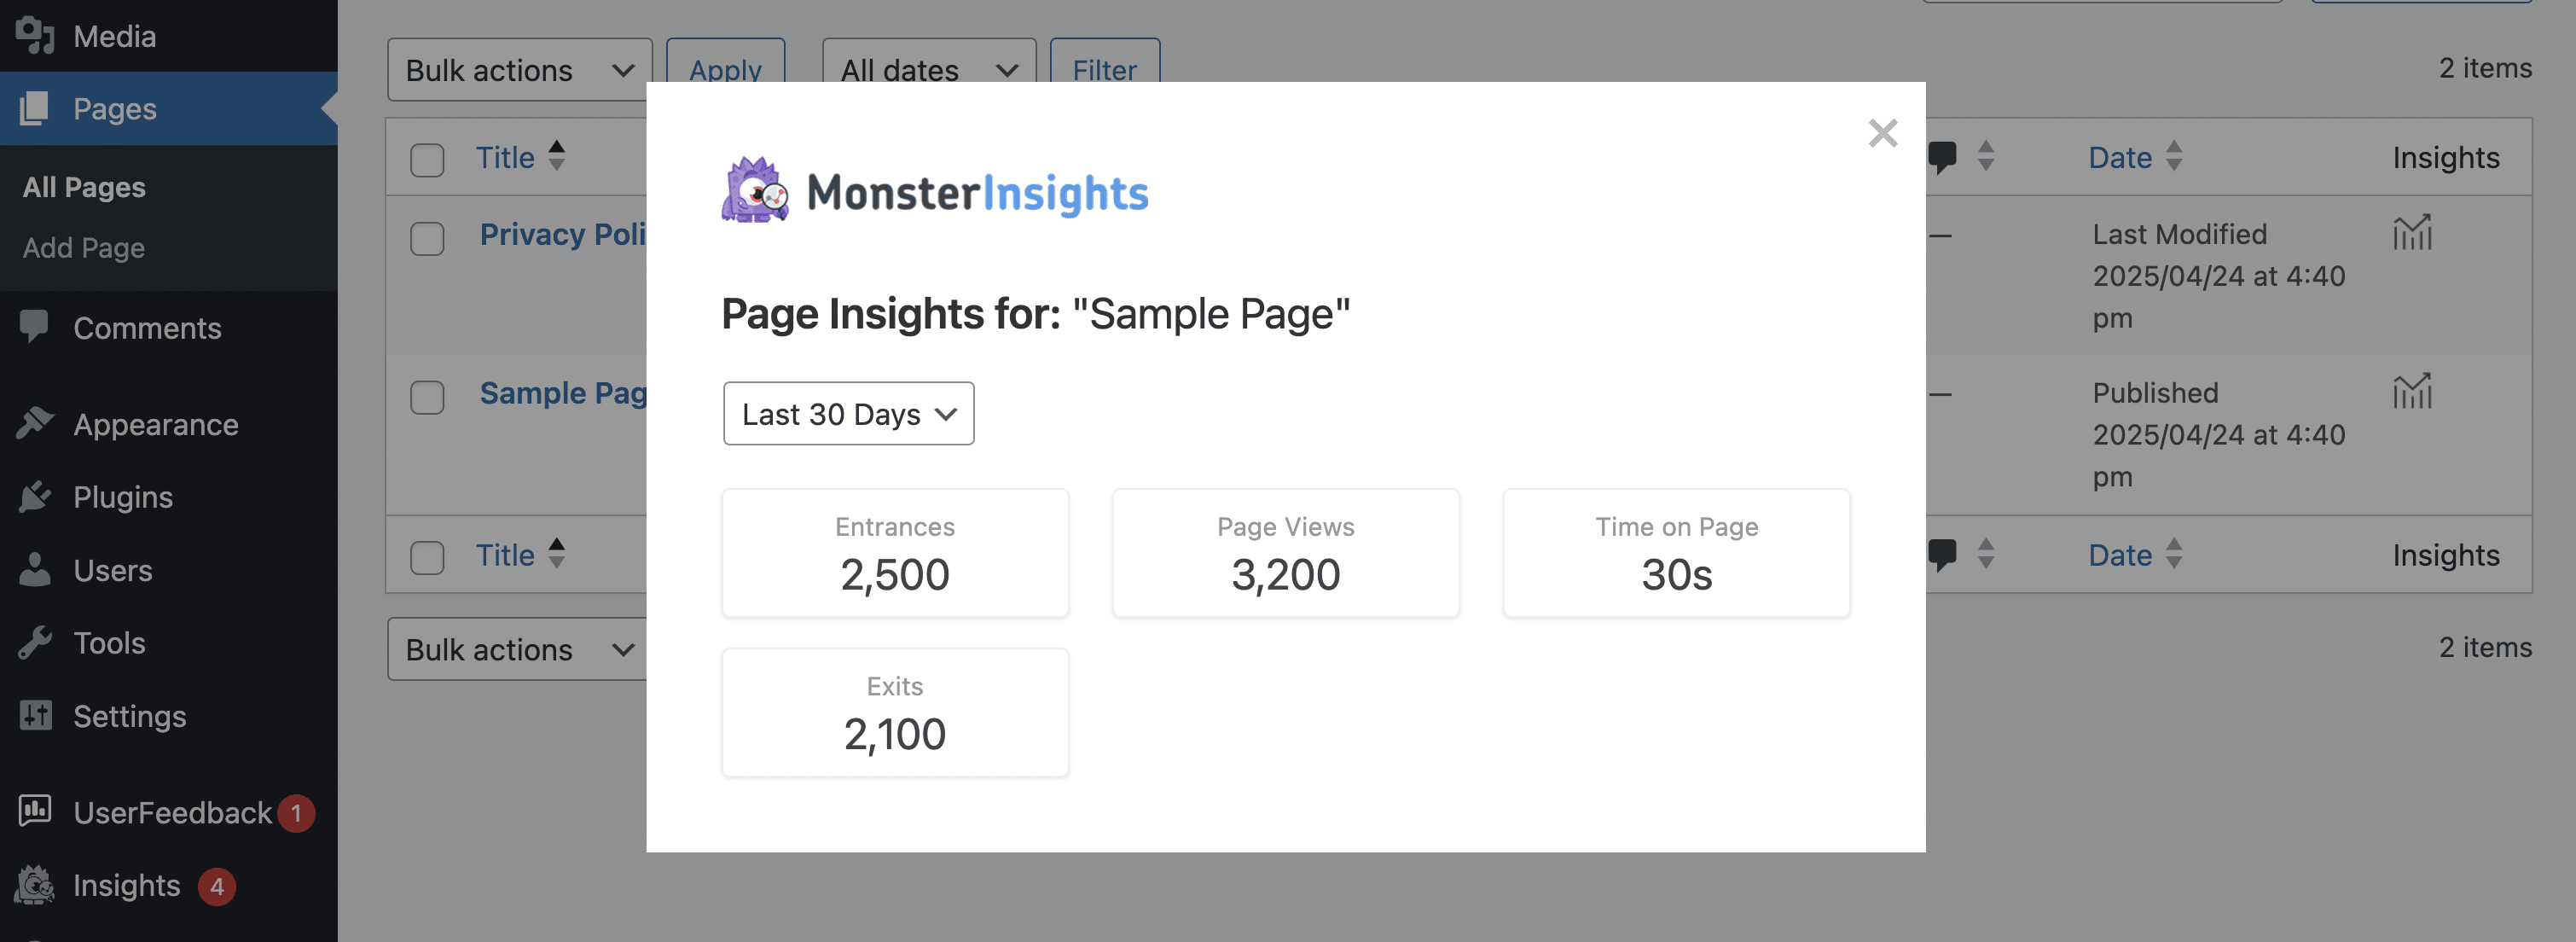Click the Page Views stat card
The image size is (2576, 942).
click(1285, 553)
